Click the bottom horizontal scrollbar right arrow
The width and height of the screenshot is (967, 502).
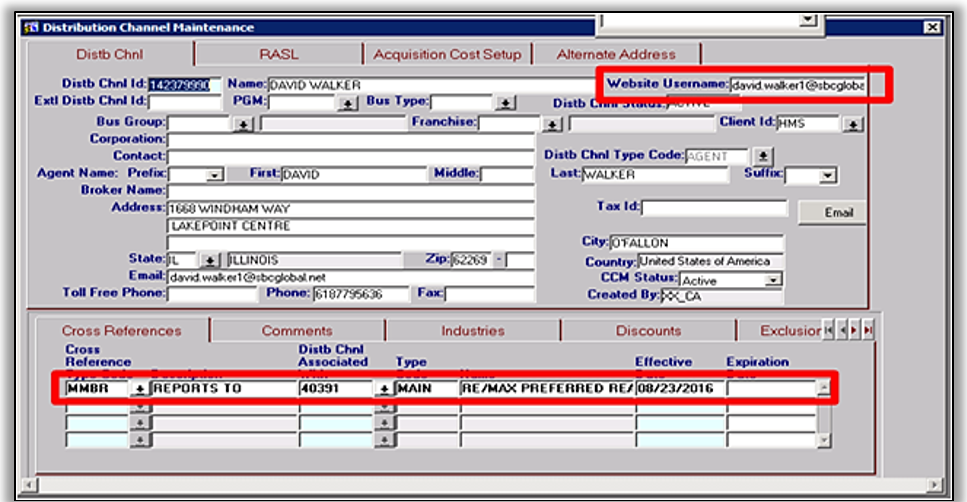click(936, 485)
